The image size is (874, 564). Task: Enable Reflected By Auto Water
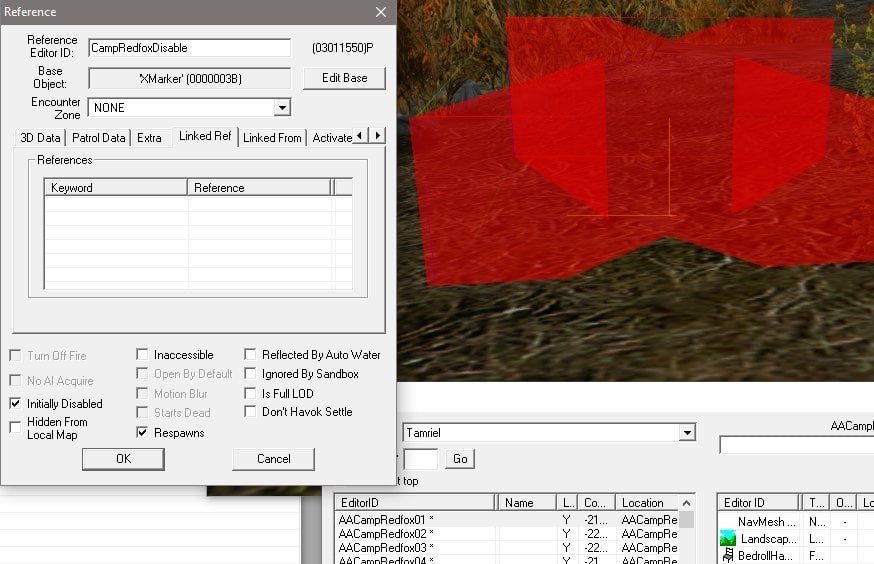250,354
